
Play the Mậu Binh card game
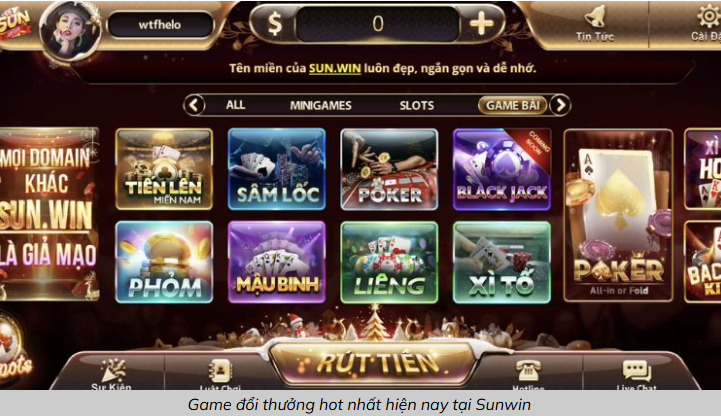pyautogui.click(x=277, y=262)
